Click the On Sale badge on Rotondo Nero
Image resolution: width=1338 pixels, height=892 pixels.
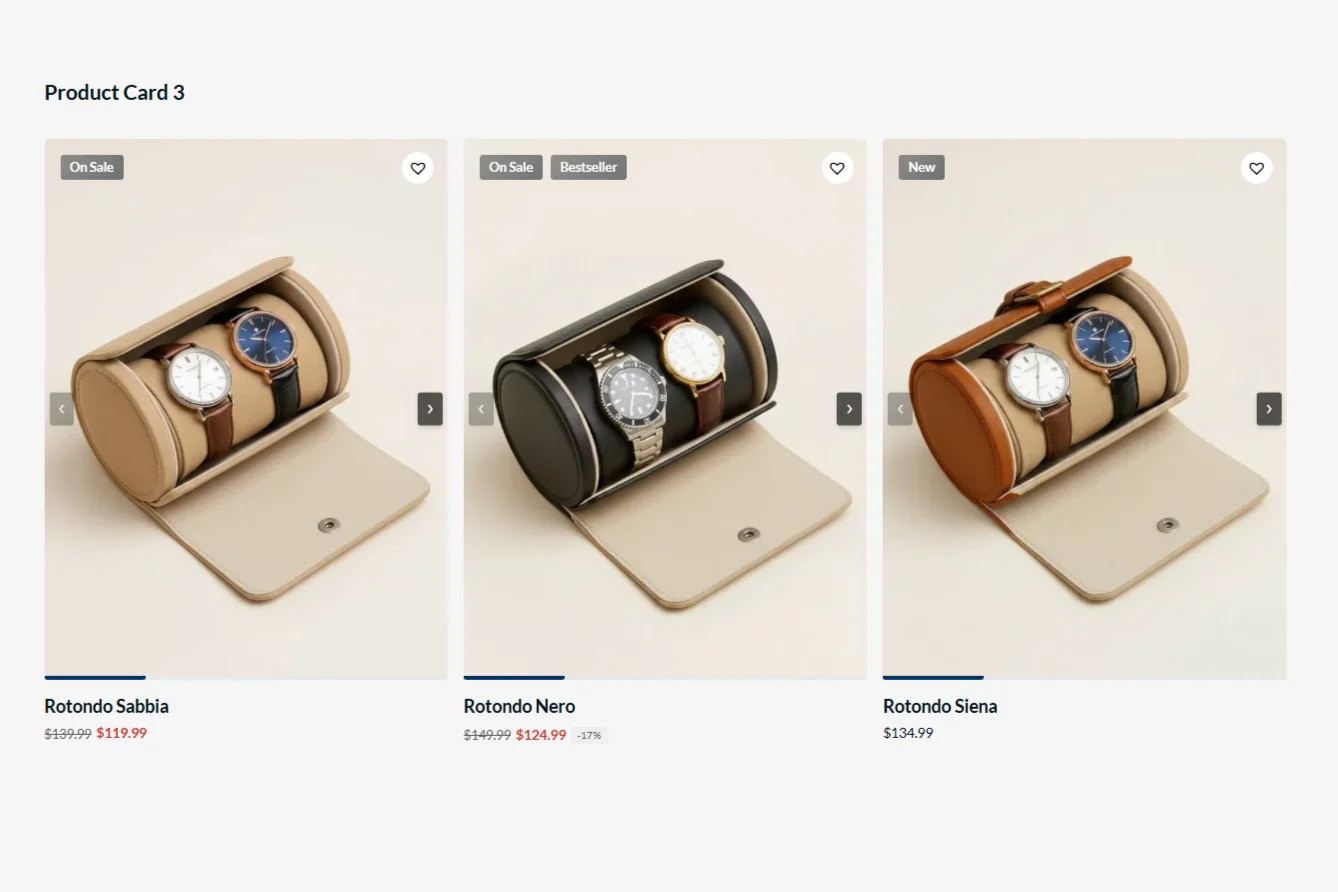[511, 167]
